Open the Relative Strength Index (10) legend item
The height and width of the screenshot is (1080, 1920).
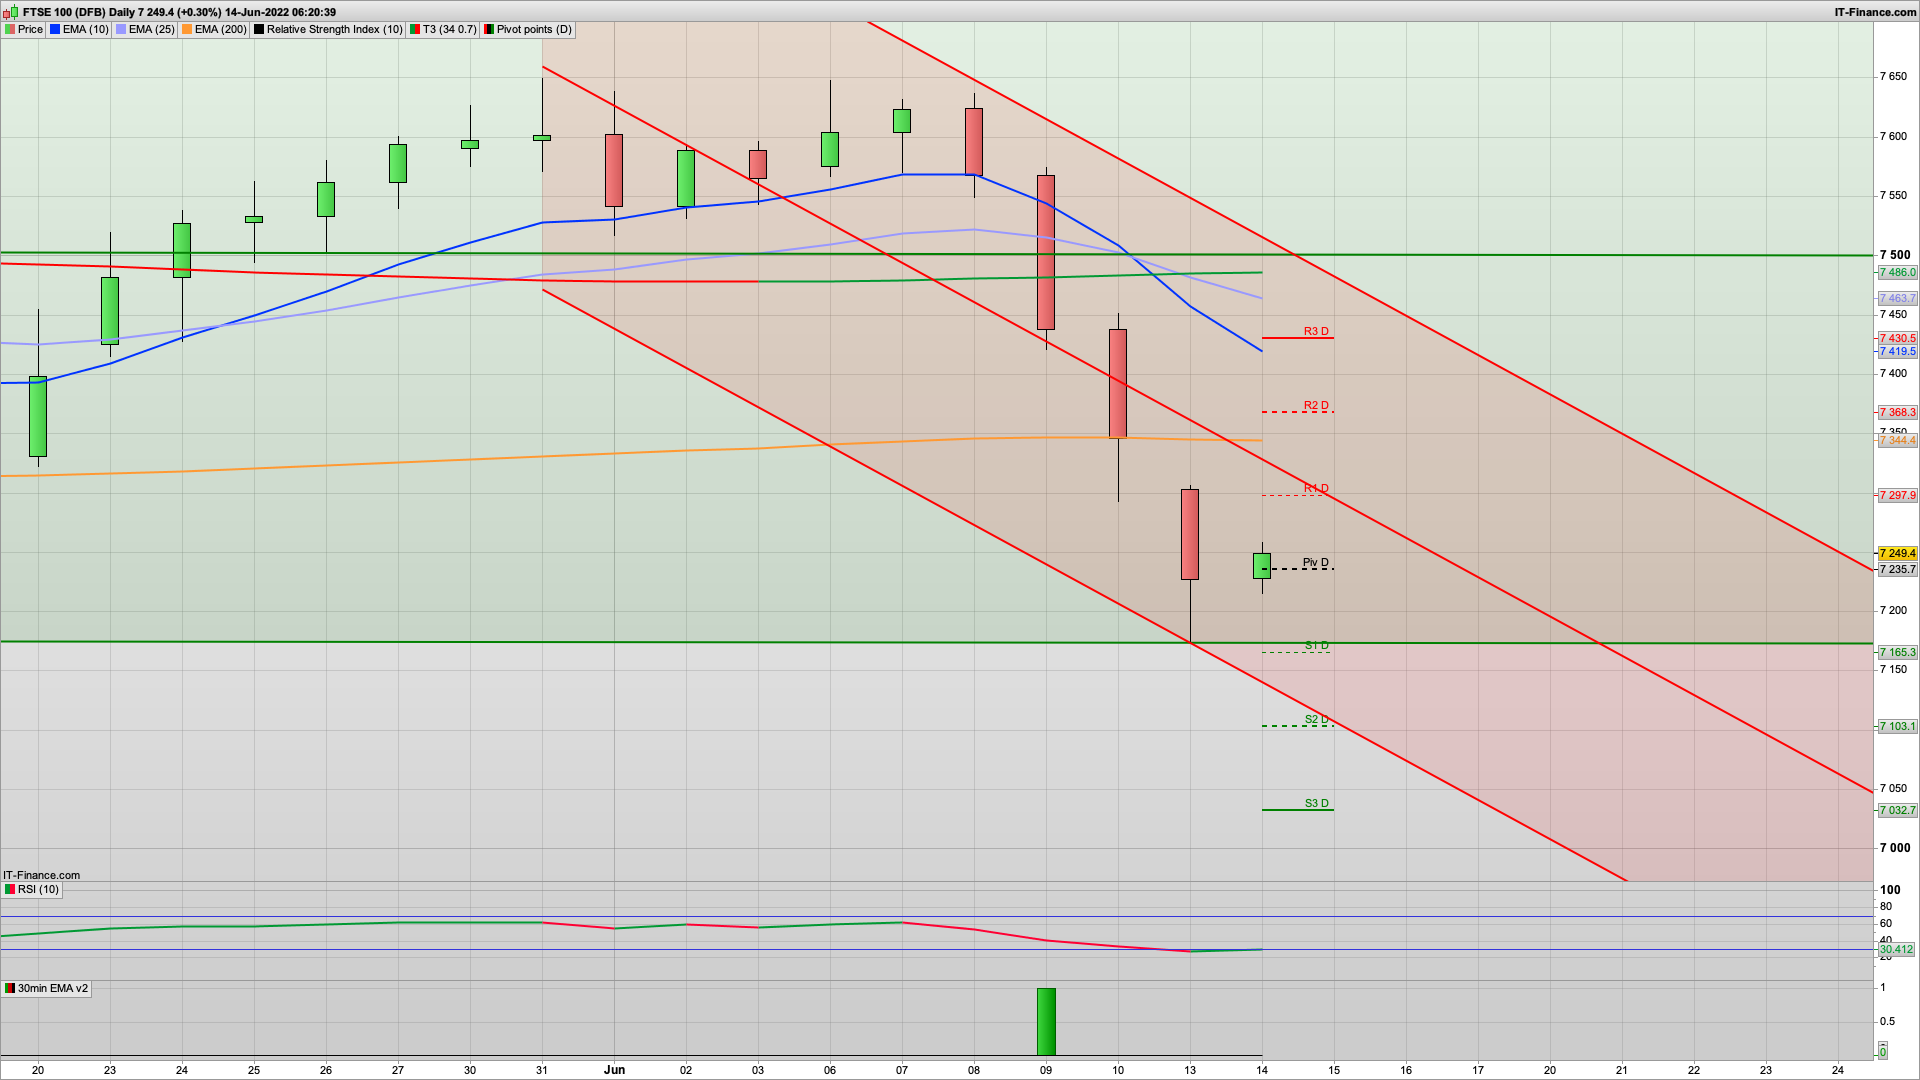tap(333, 29)
